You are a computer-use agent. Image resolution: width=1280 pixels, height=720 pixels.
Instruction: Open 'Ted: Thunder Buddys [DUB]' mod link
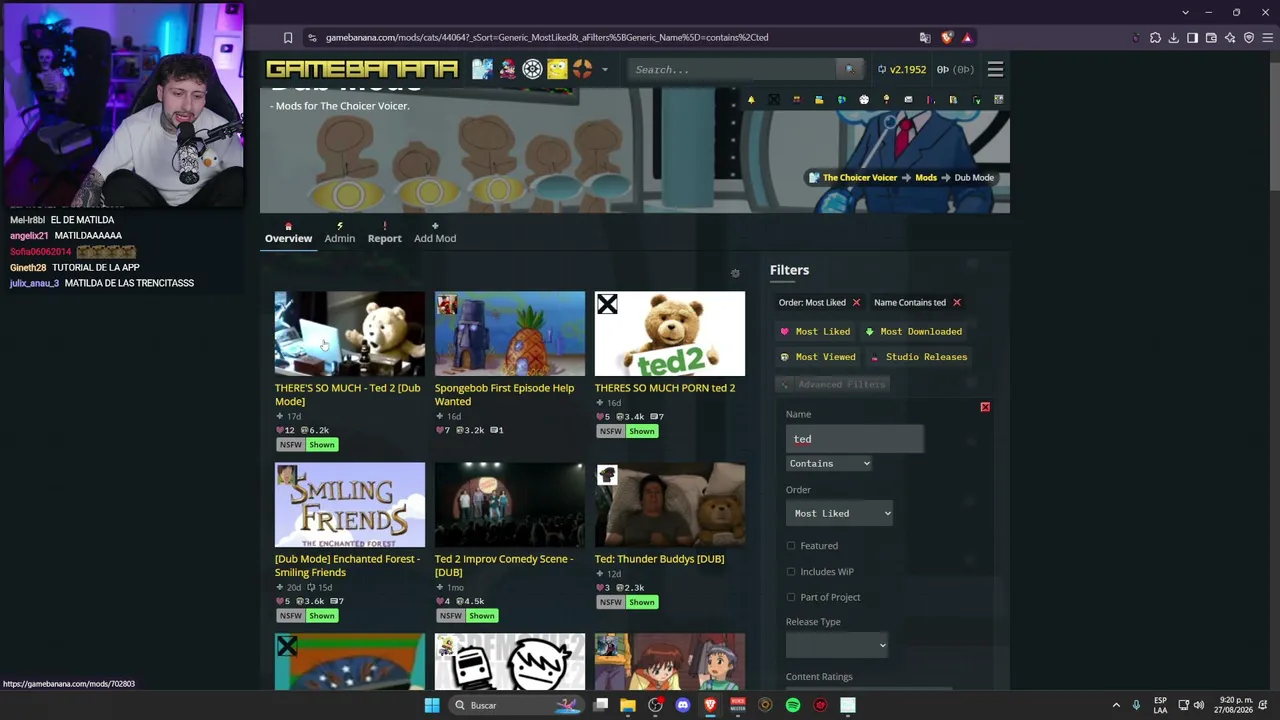point(659,559)
